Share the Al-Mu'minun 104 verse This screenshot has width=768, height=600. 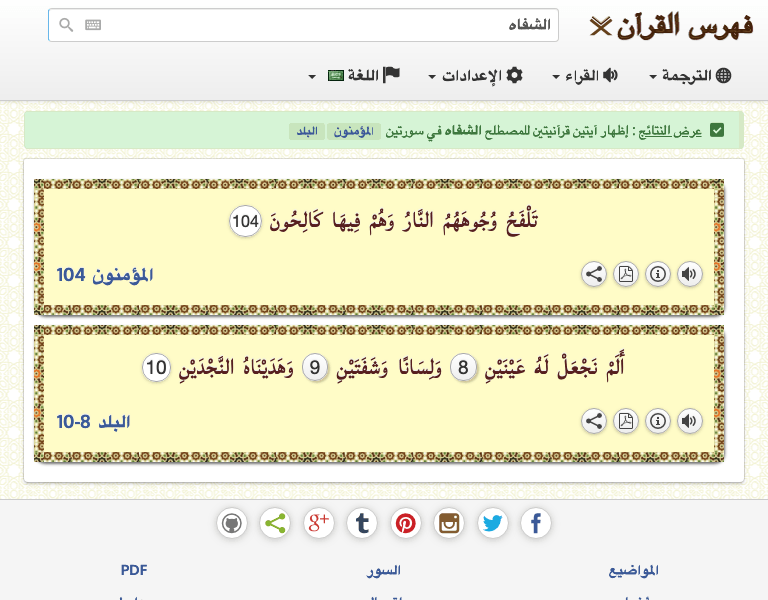(594, 274)
